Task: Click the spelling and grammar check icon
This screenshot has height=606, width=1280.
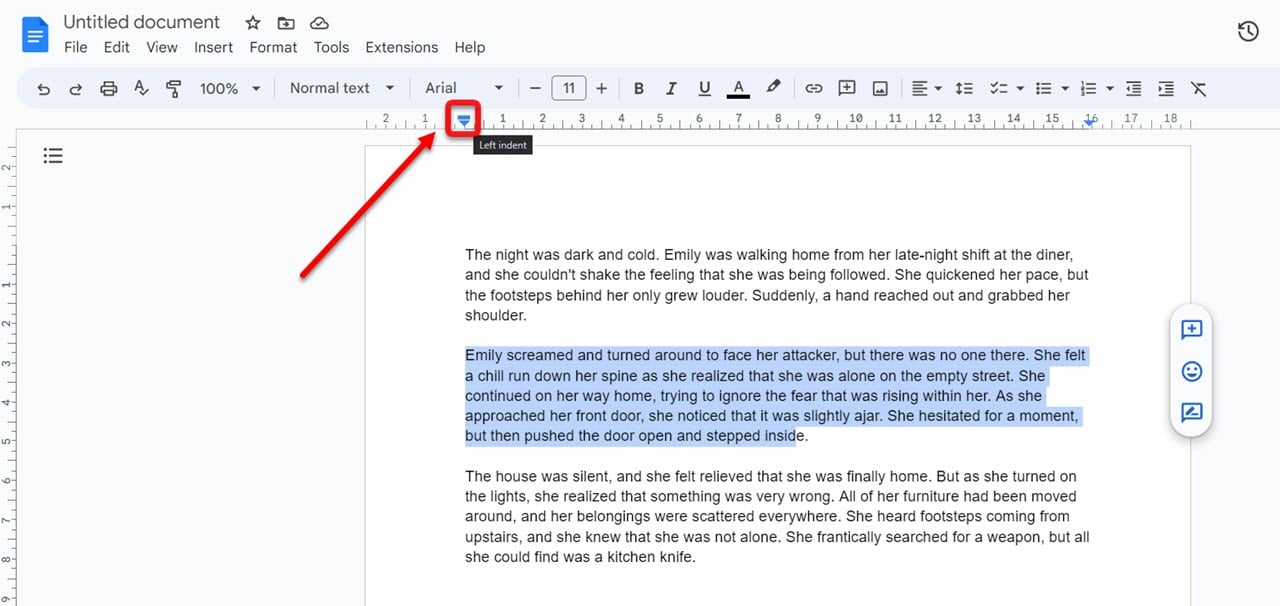Action: pos(141,88)
